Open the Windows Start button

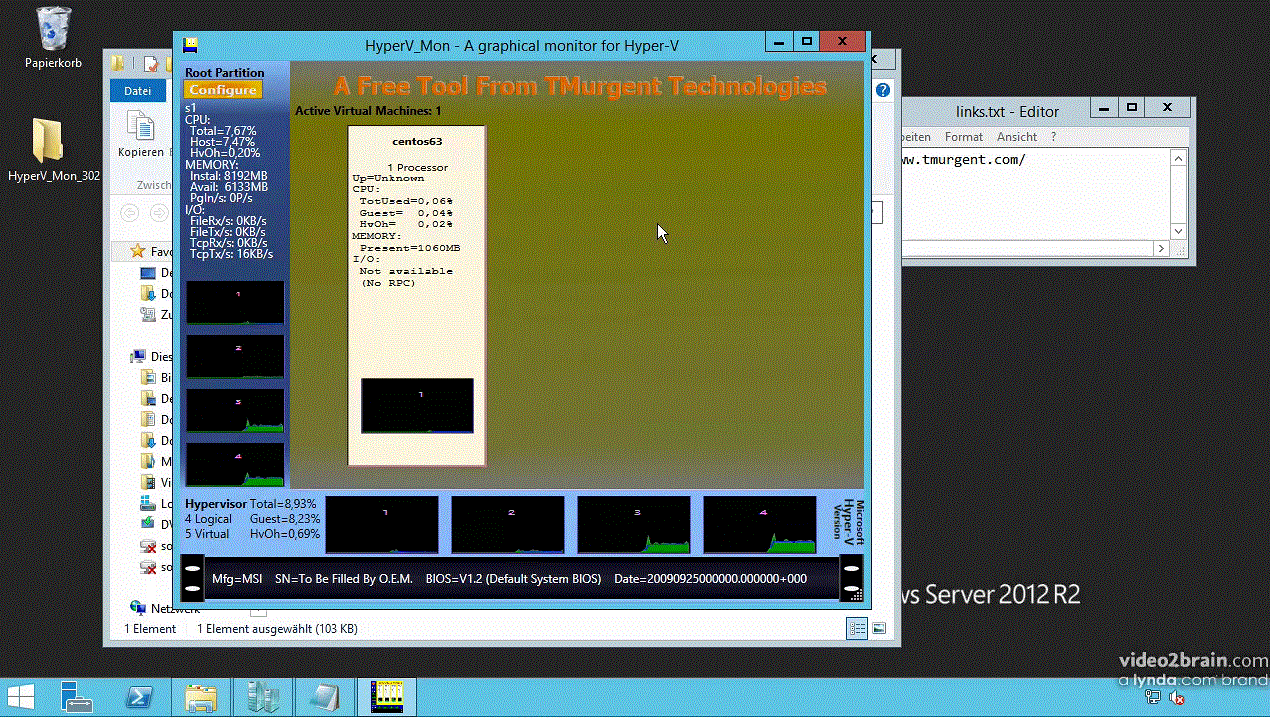(x=22, y=696)
